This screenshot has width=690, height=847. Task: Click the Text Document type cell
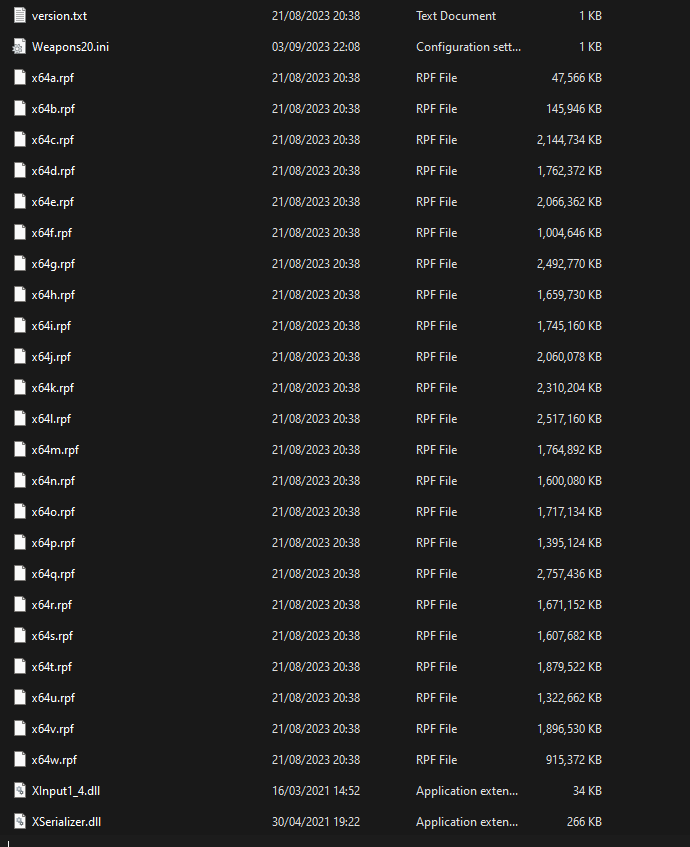pos(456,16)
